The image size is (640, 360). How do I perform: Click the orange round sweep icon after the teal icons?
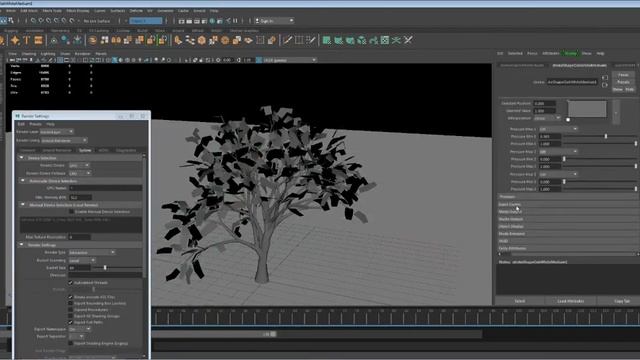click(93, 40)
